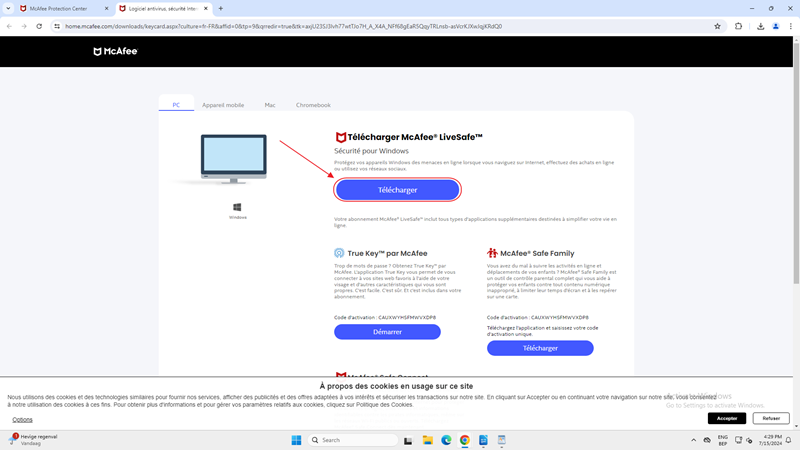
Task: Switch to the Appareil mobile tab
Action: point(223,105)
